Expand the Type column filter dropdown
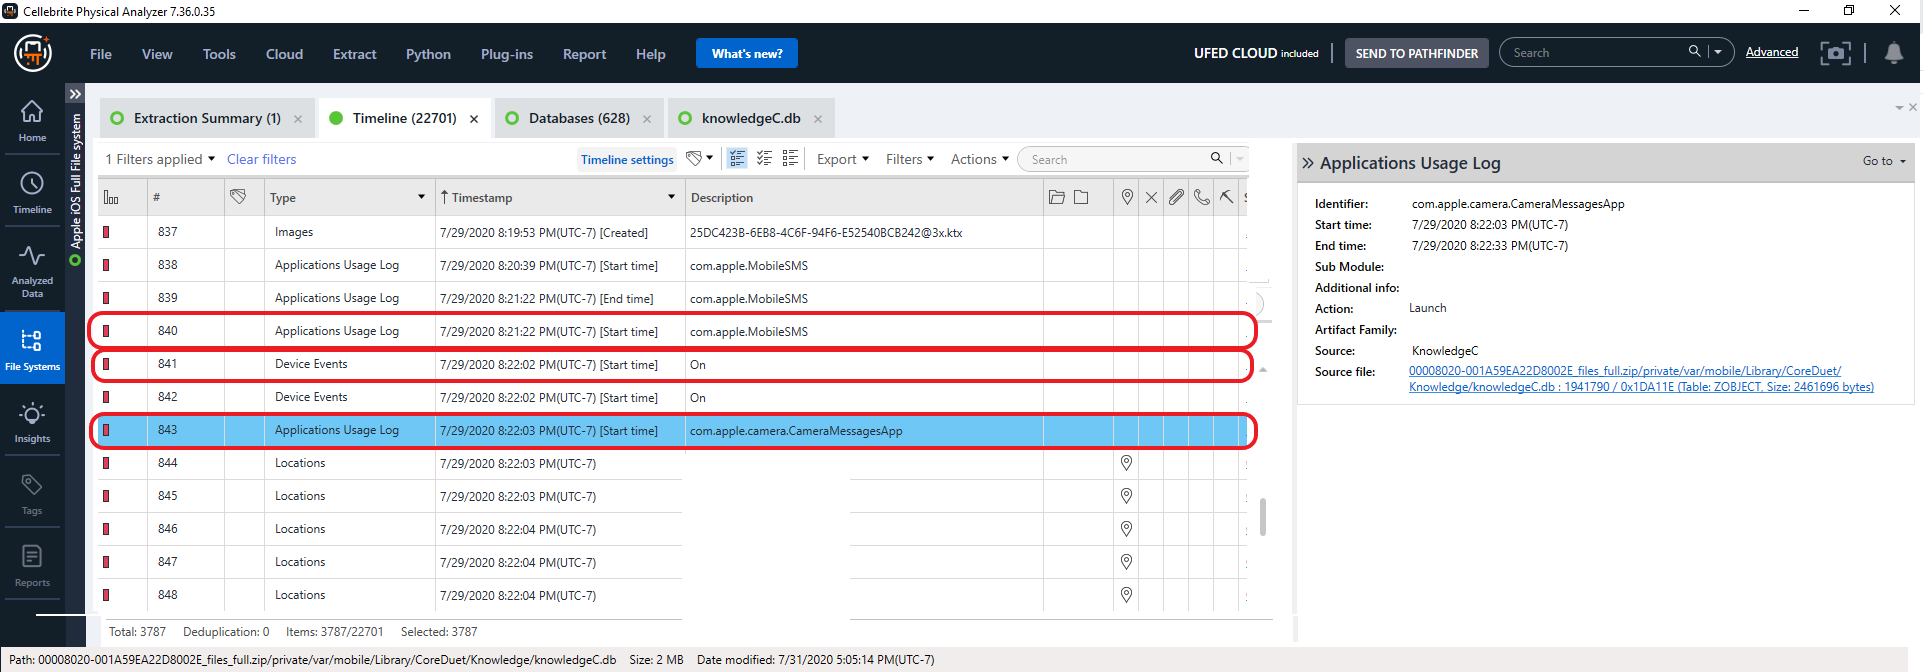This screenshot has width=1923, height=672. (x=421, y=197)
